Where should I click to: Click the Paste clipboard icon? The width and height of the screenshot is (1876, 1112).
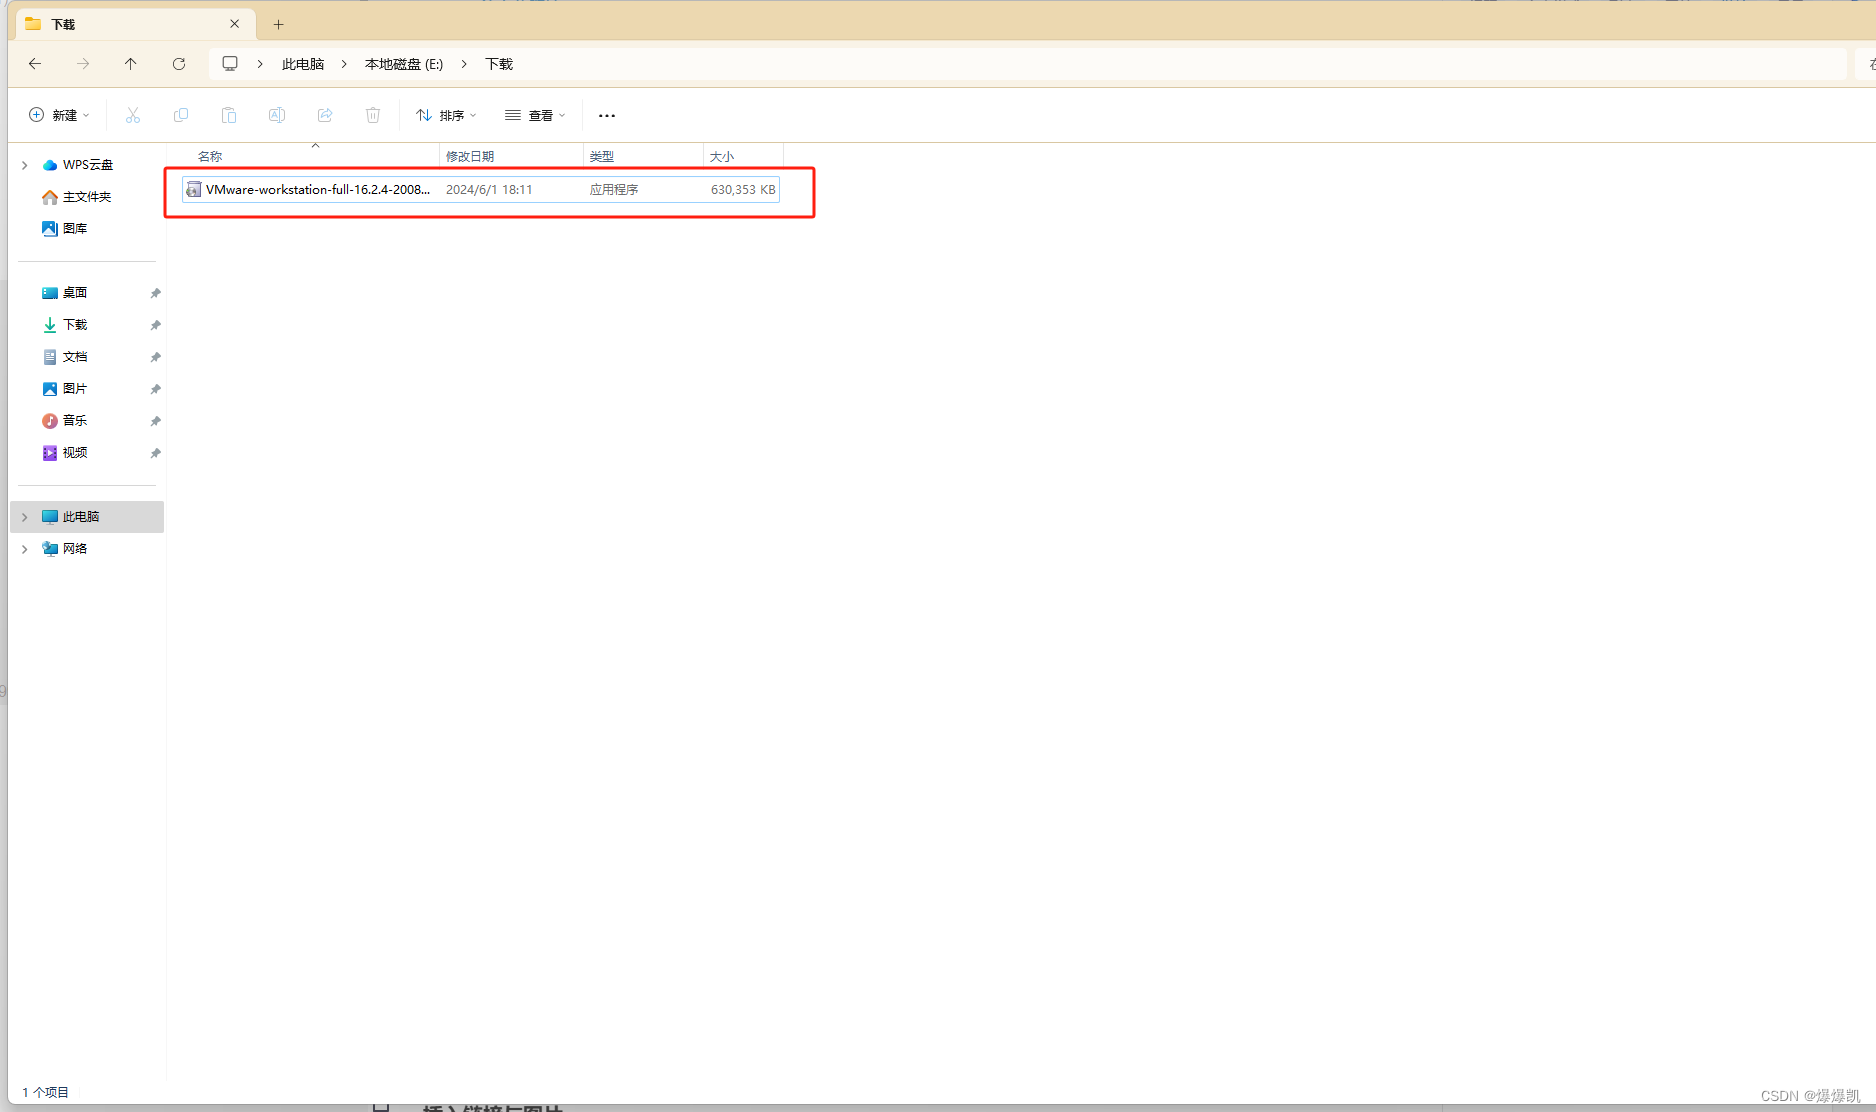pyautogui.click(x=229, y=115)
